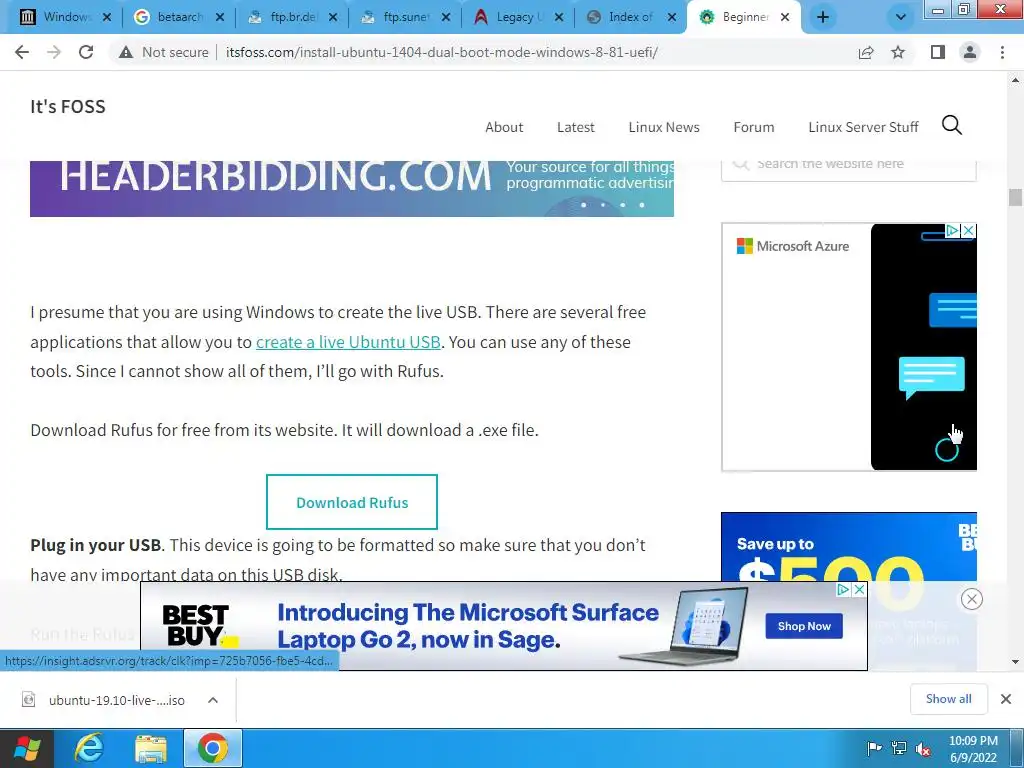Click Show all downloads button
1024x768 pixels.
pos(948,699)
